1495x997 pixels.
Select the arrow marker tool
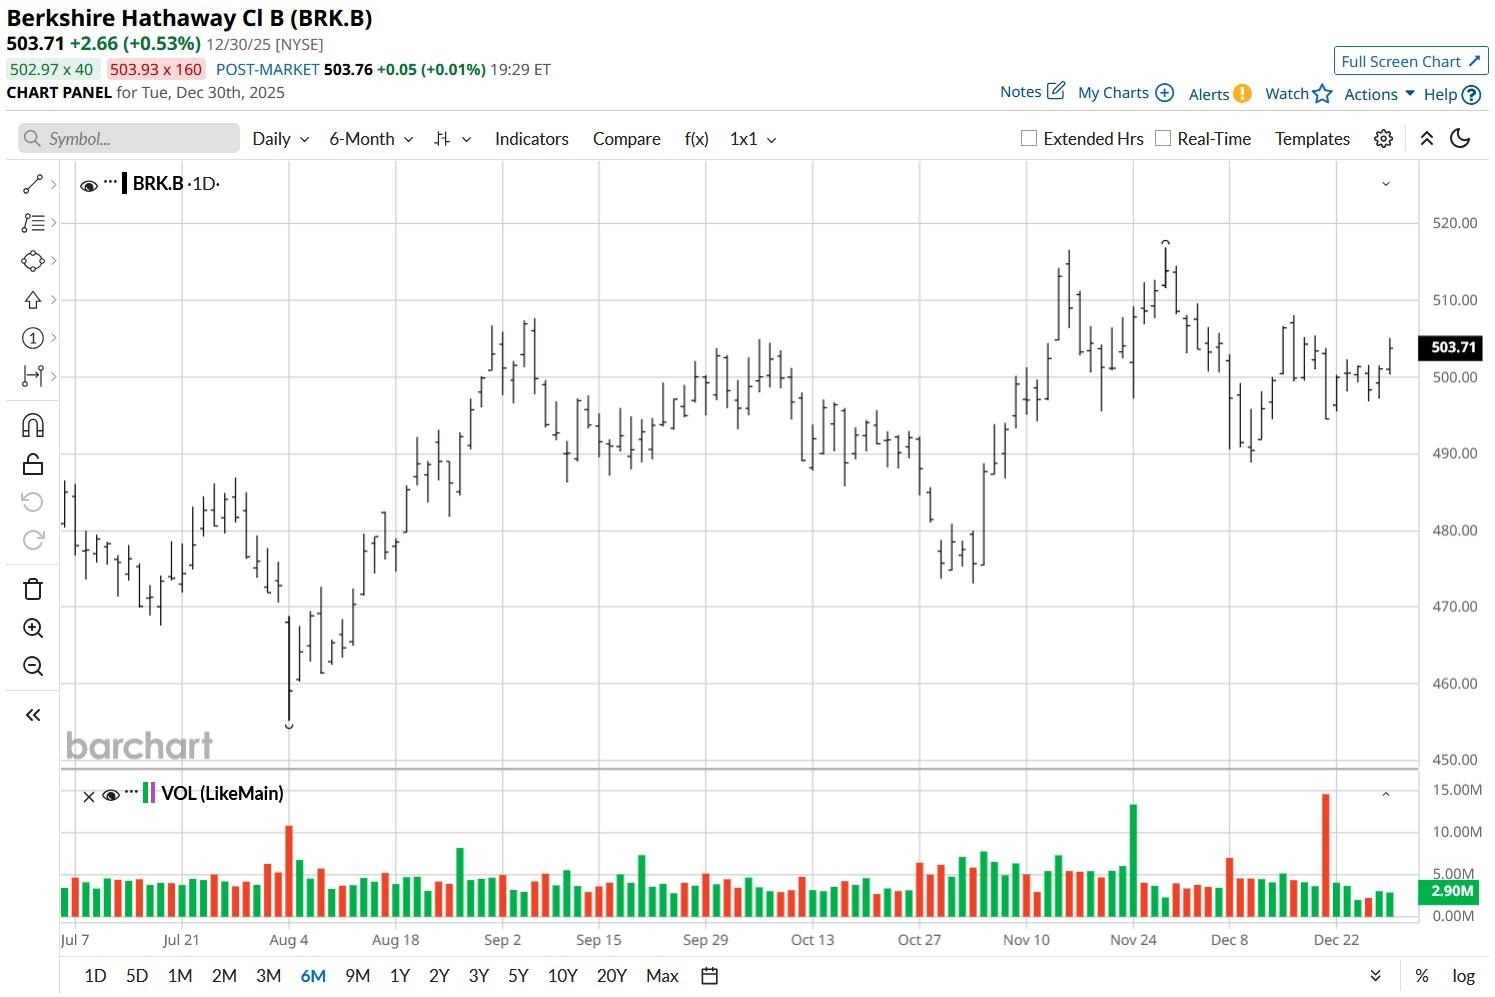click(32, 300)
